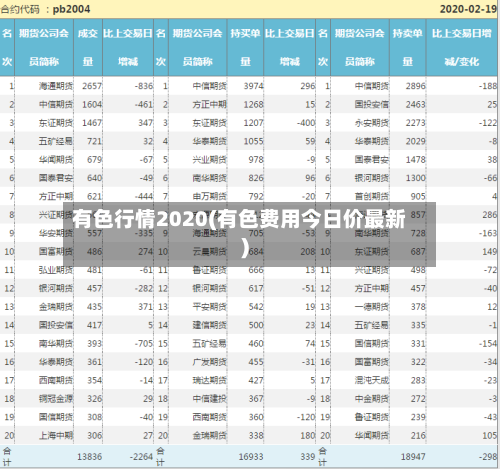Image resolution: width=500 pixels, height=469 pixels.
Task: Click the company name 永安期货
Action: point(372,123)
